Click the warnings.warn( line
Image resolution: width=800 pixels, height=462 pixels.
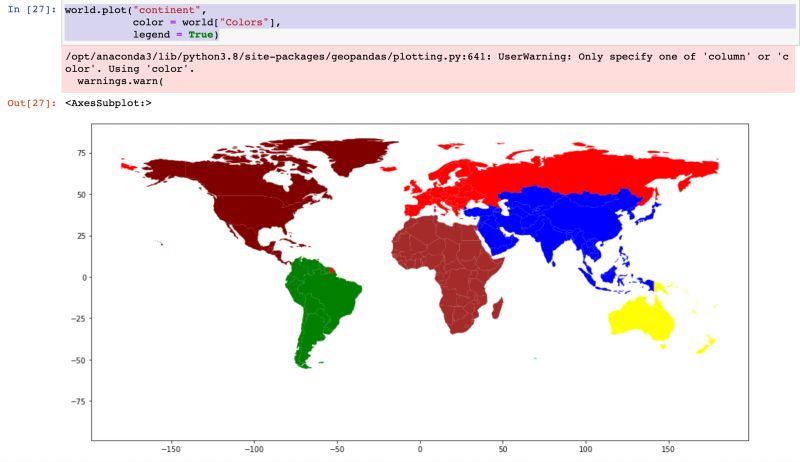[x=120, y=81]
